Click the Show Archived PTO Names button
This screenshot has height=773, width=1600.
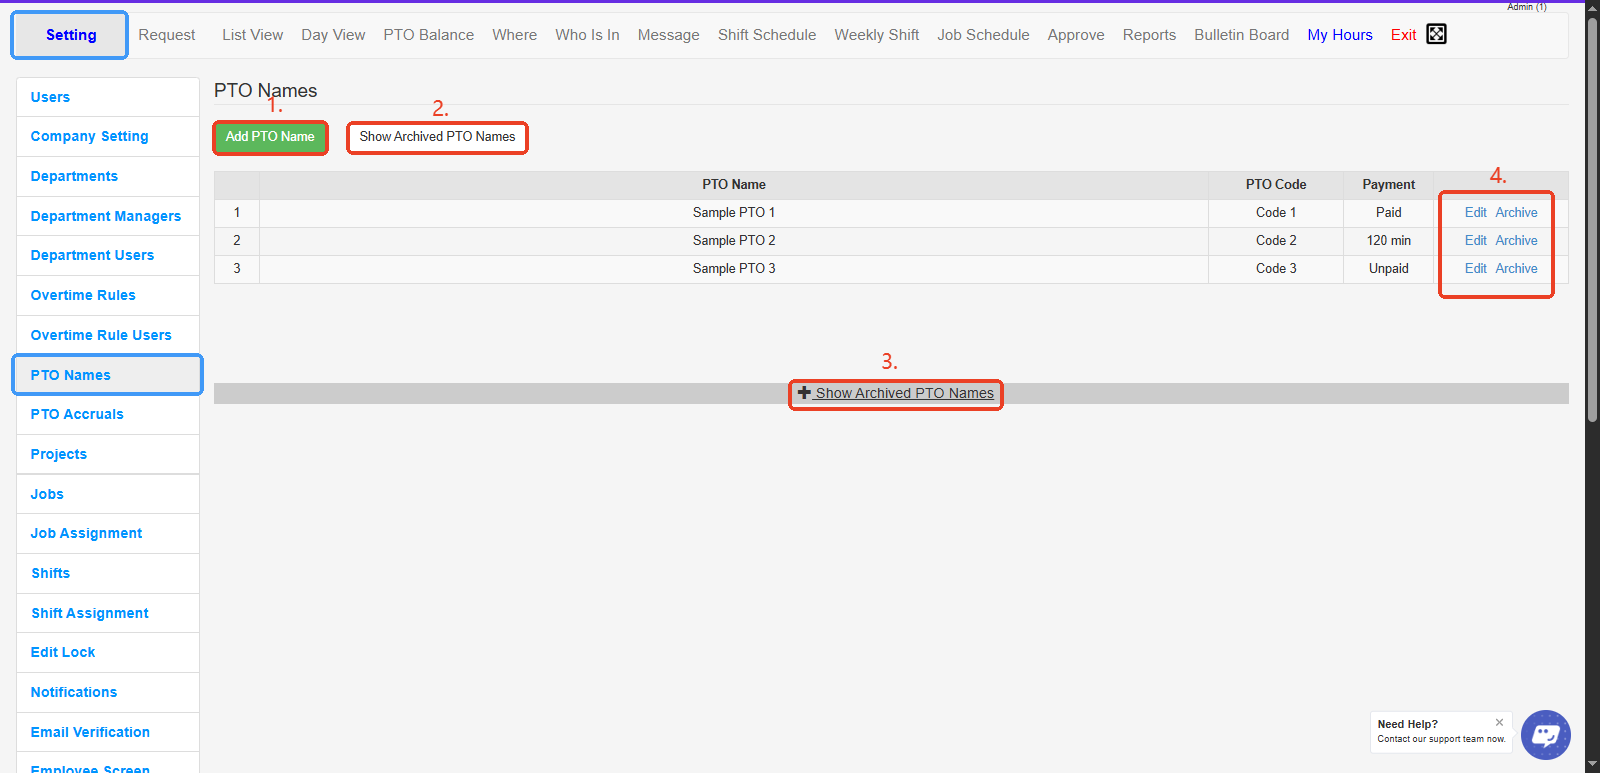coord(437,137)
